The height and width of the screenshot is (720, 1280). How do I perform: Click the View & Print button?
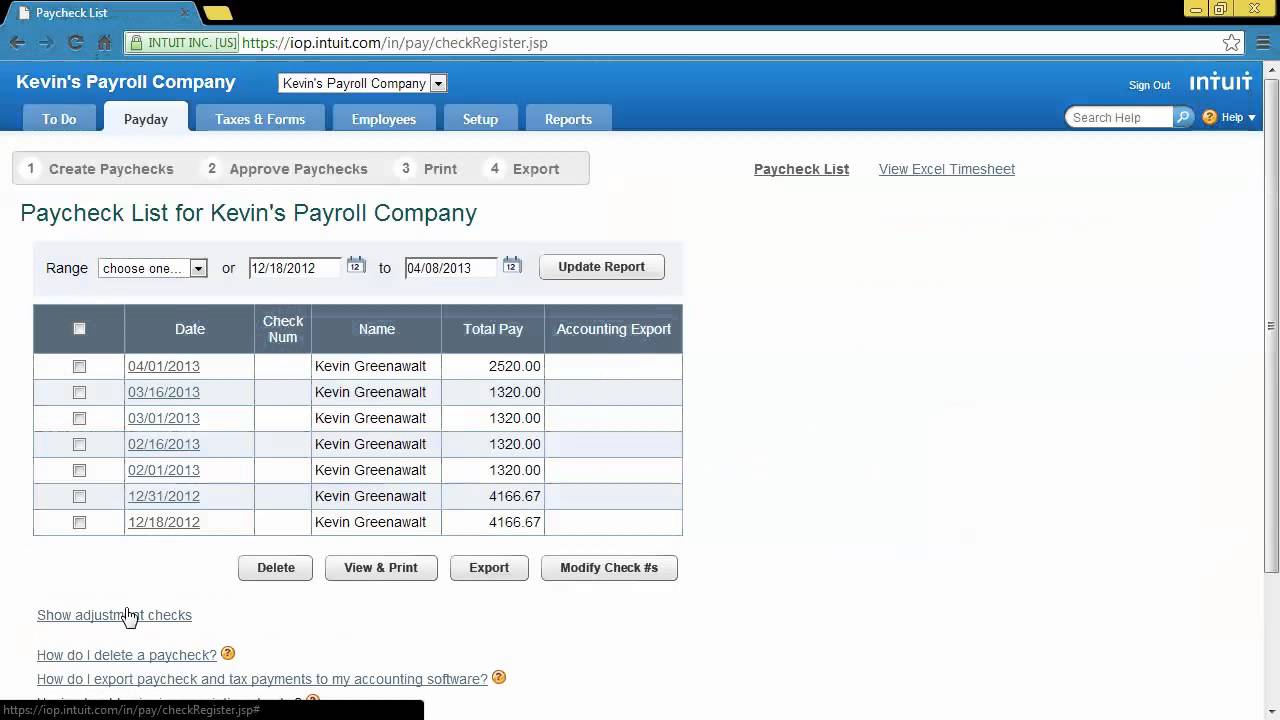[x=381, y=568]
